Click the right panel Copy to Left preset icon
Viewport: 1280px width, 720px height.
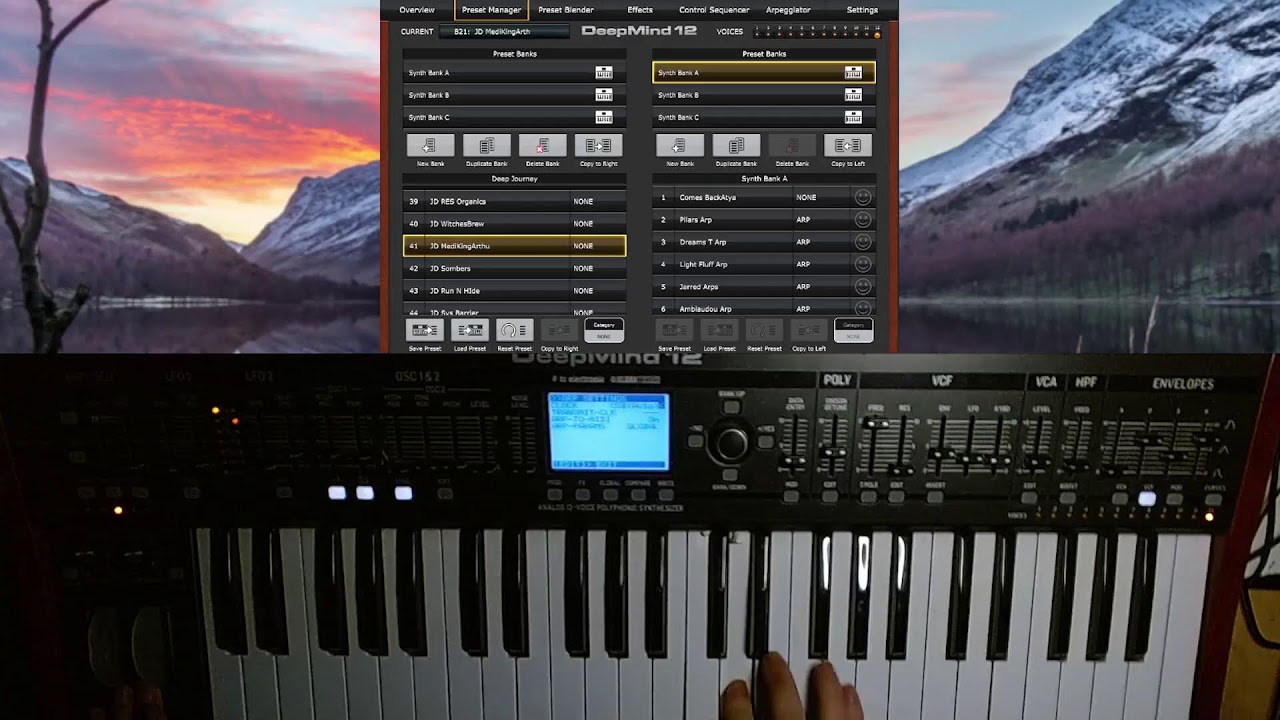click(809, 330)
